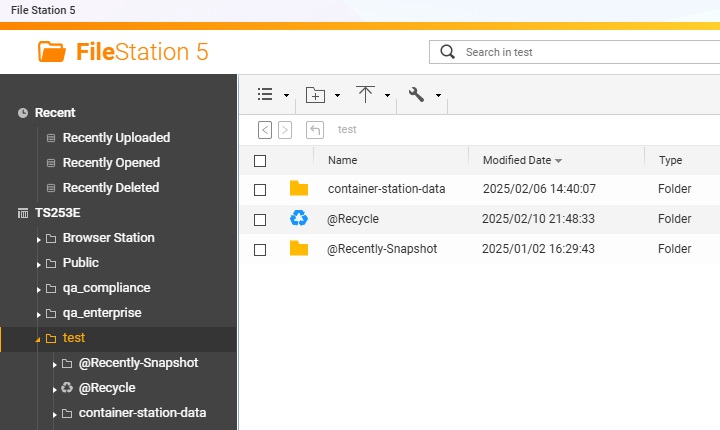
Task: Click the @Recently-Snapshot yellow folder icon
Action: (299, 249)
